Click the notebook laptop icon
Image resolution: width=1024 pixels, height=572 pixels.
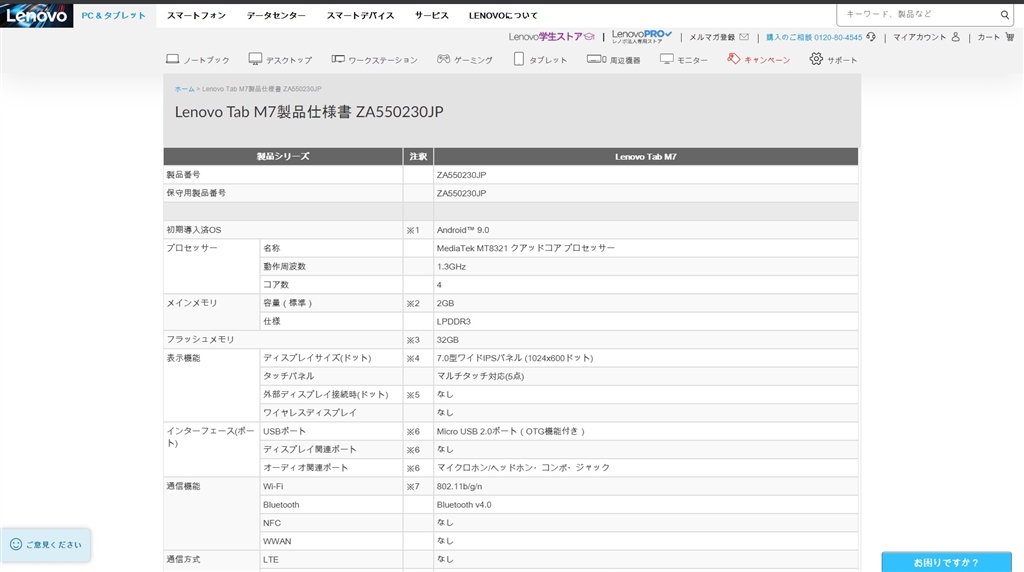coord(172,59)
